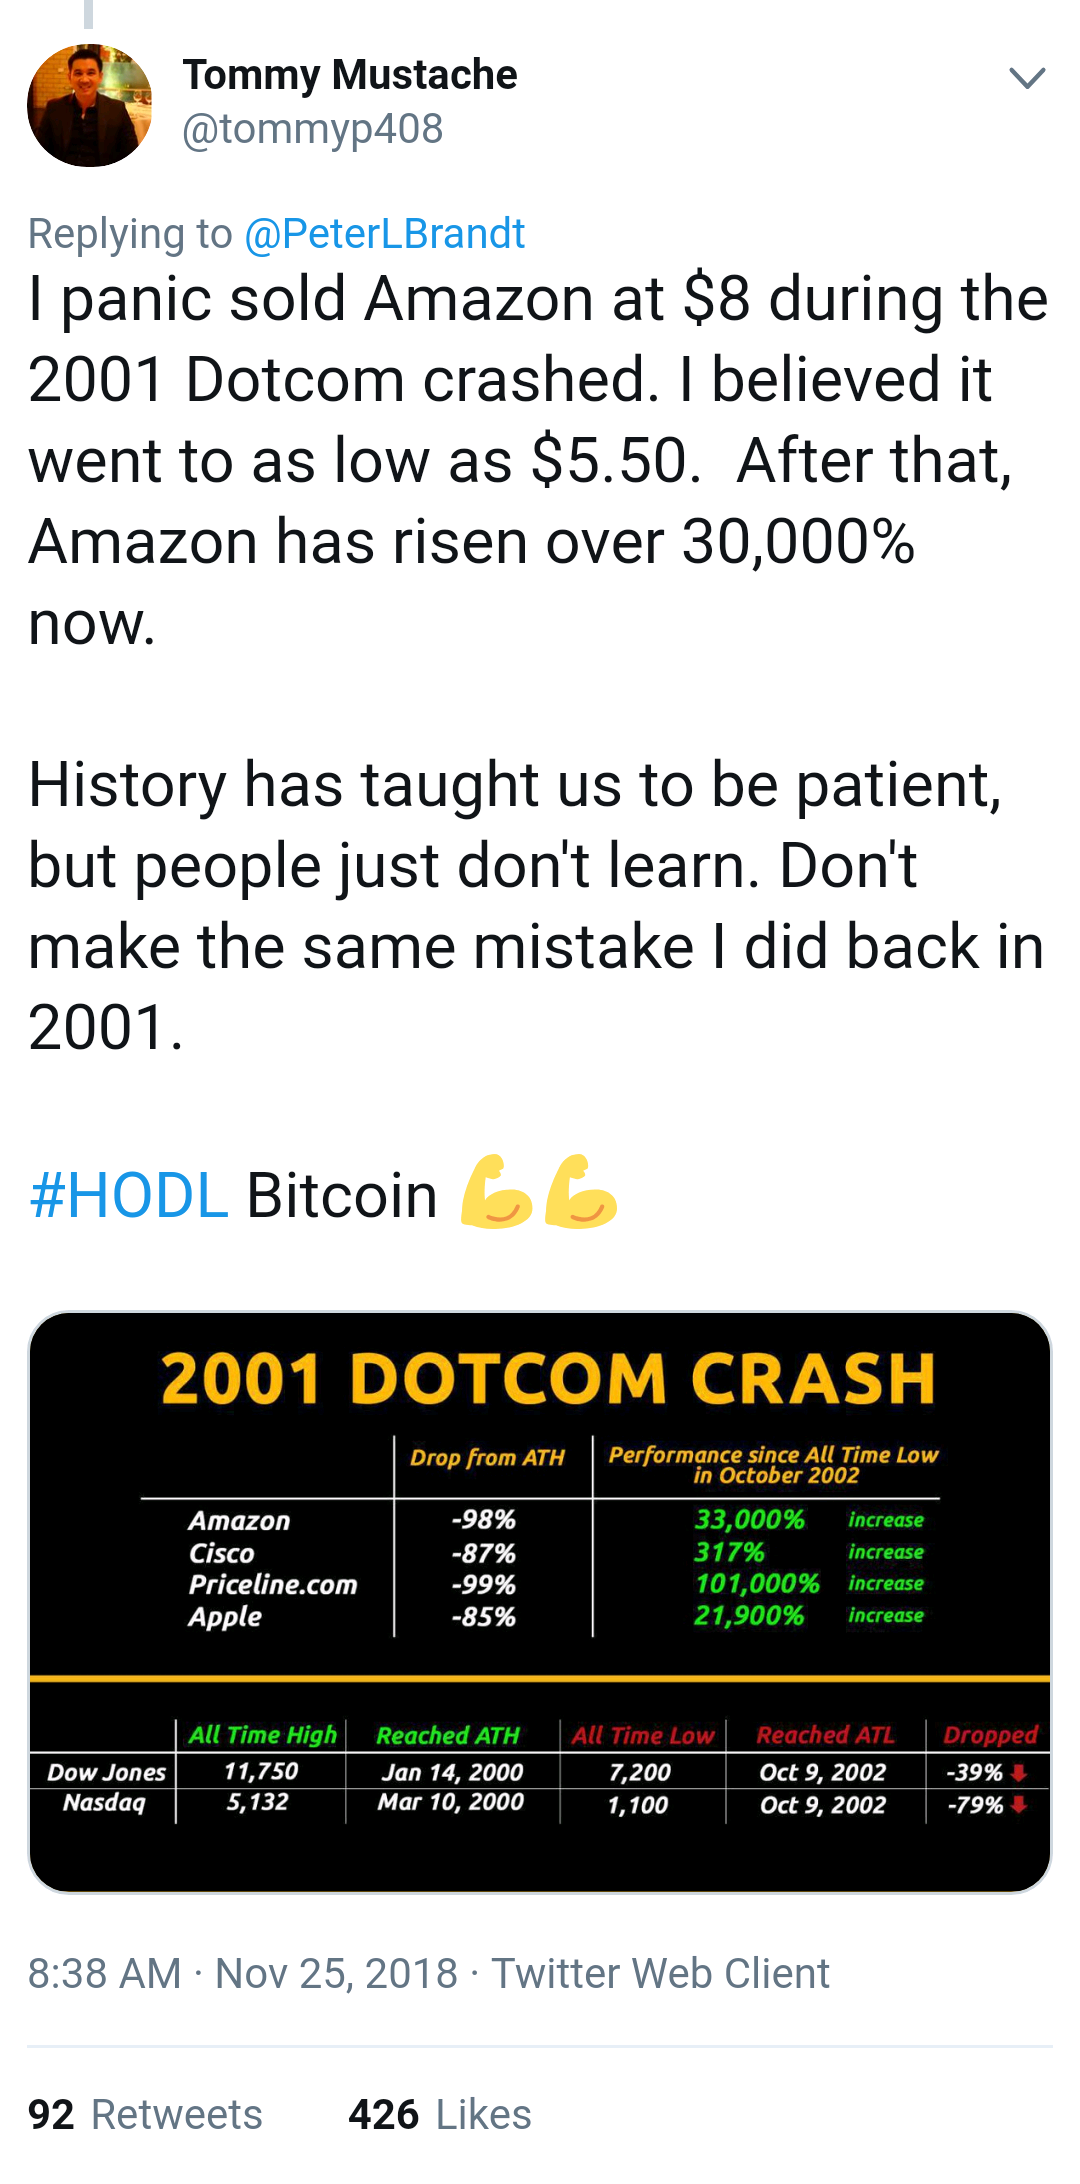Screen dimensions: 1080x2184
Task: Click the 2001 DOTCOM CRASH image title
Action: pos(548,1379)
